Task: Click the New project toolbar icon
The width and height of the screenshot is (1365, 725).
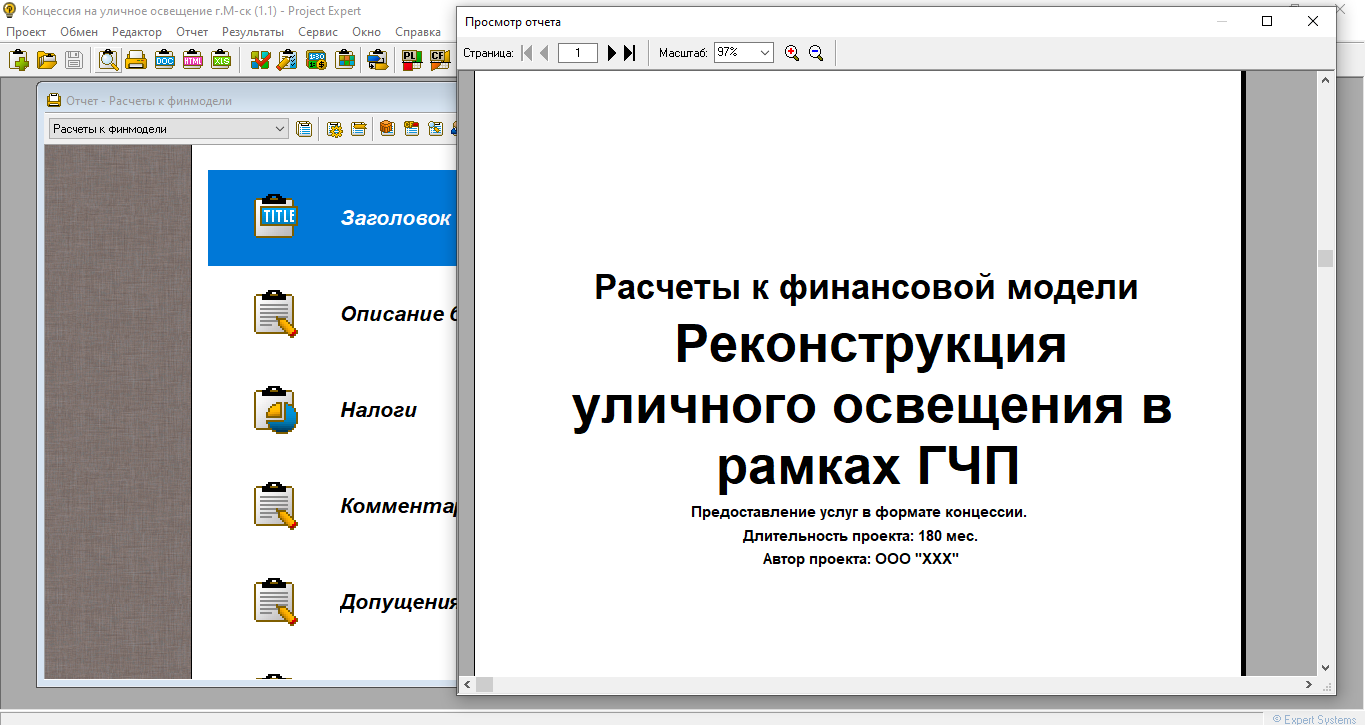Action: [19, 60]
